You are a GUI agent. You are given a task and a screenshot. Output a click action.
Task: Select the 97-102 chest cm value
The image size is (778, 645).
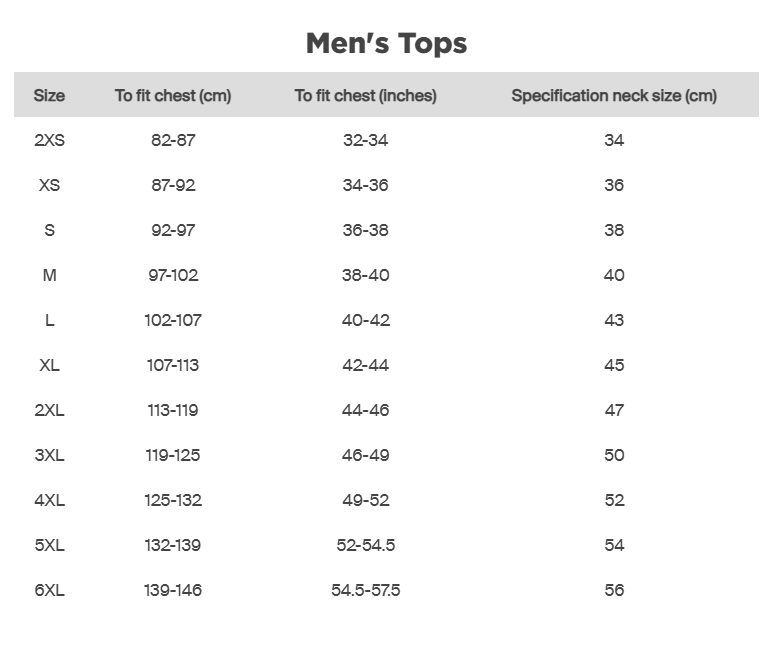(x=173, y=275)
